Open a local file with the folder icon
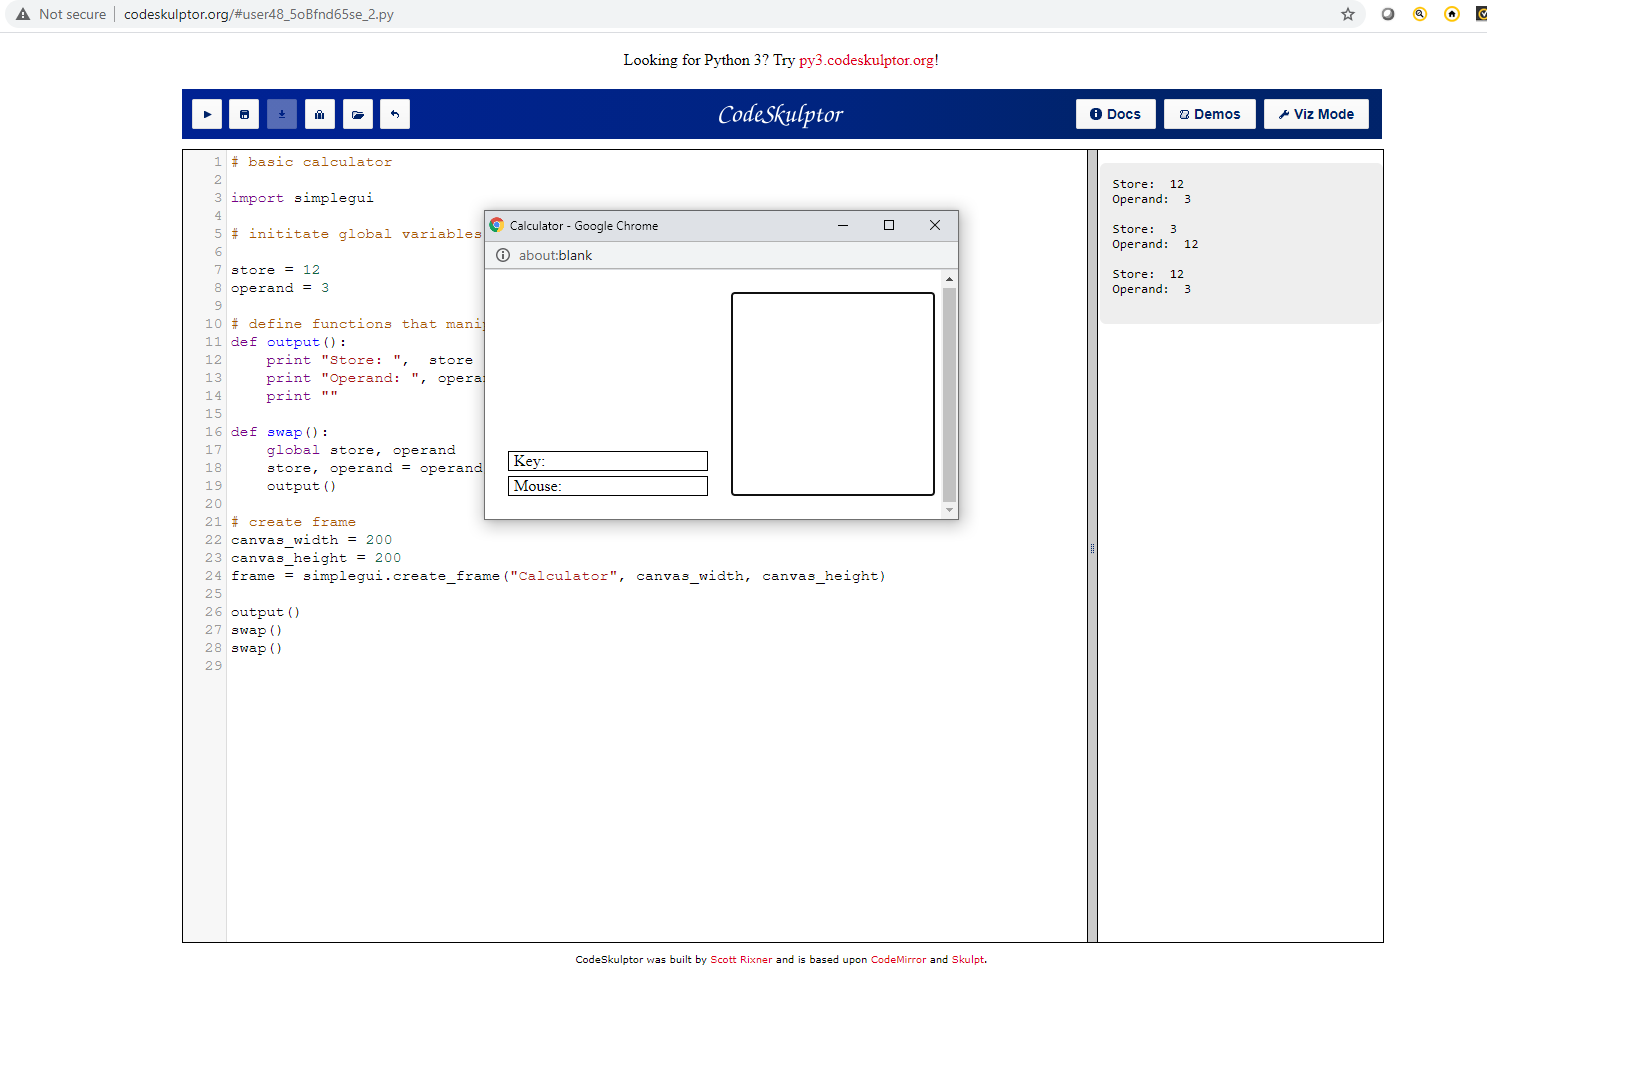Image resolution: width=1628 pixels, height=1090 pixels. click(x=357, y=114)
